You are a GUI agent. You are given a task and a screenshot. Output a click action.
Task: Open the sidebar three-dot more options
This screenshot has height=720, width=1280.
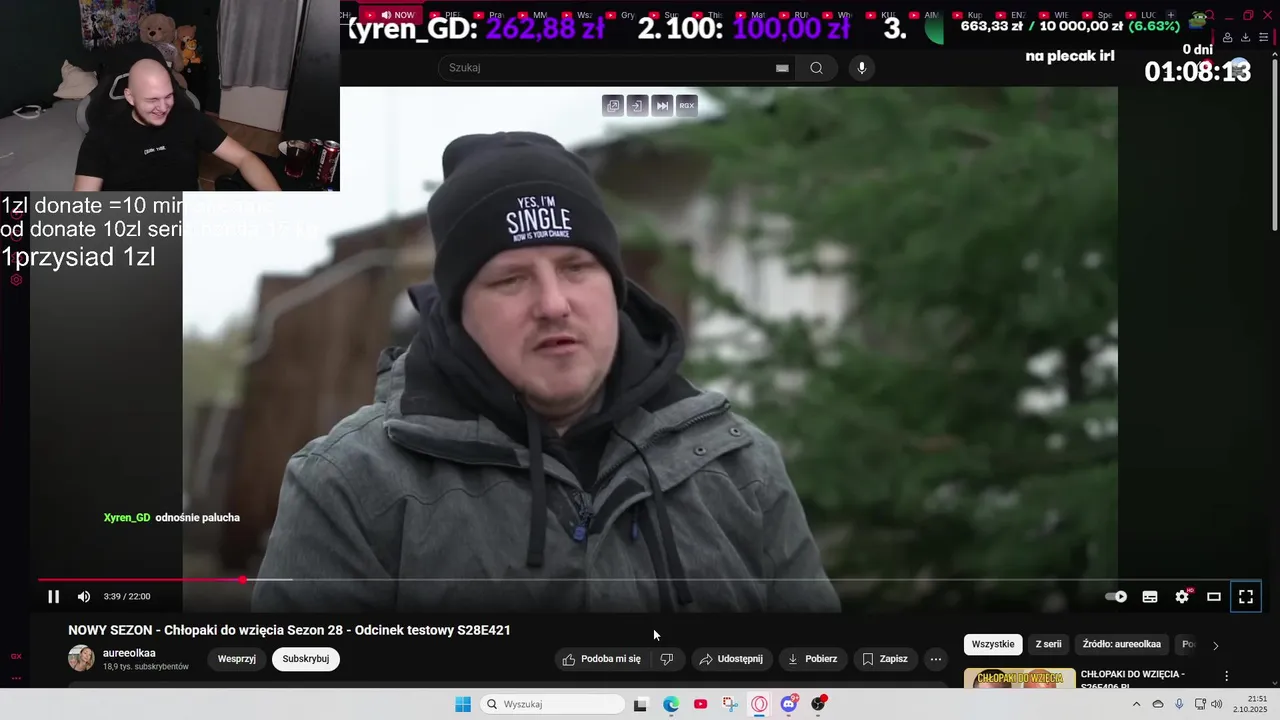tap(16, 677)
